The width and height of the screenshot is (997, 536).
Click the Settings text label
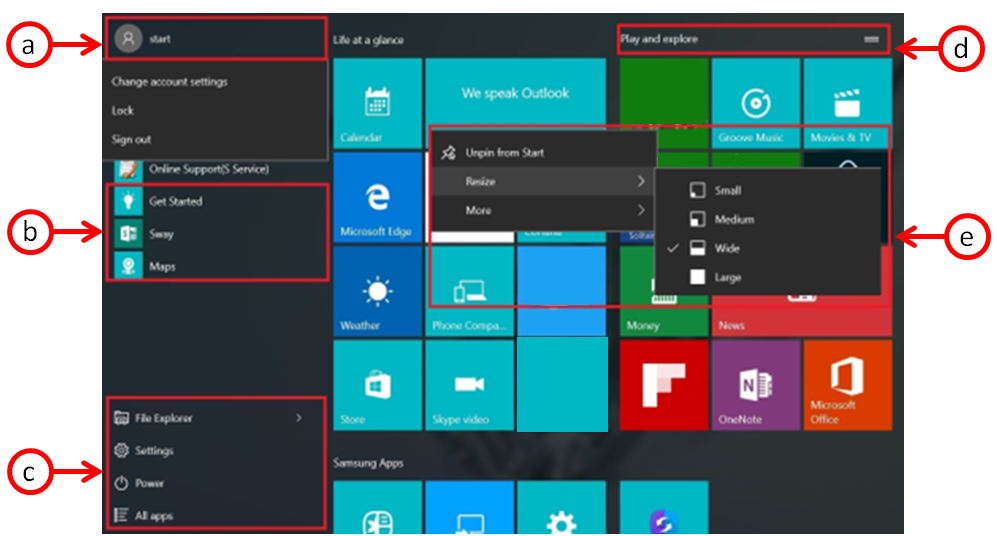154,451
